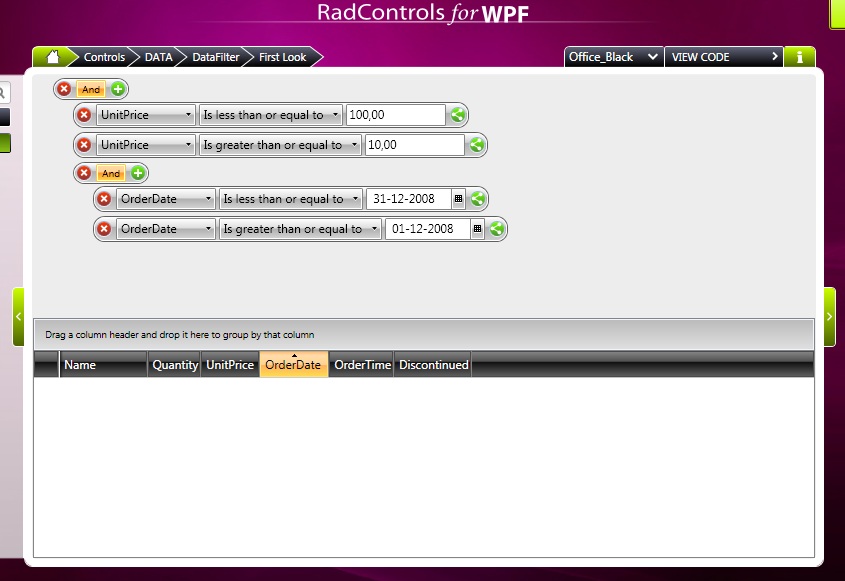Open calendar for the 31-12-2008 date

(x=458, y=199)
